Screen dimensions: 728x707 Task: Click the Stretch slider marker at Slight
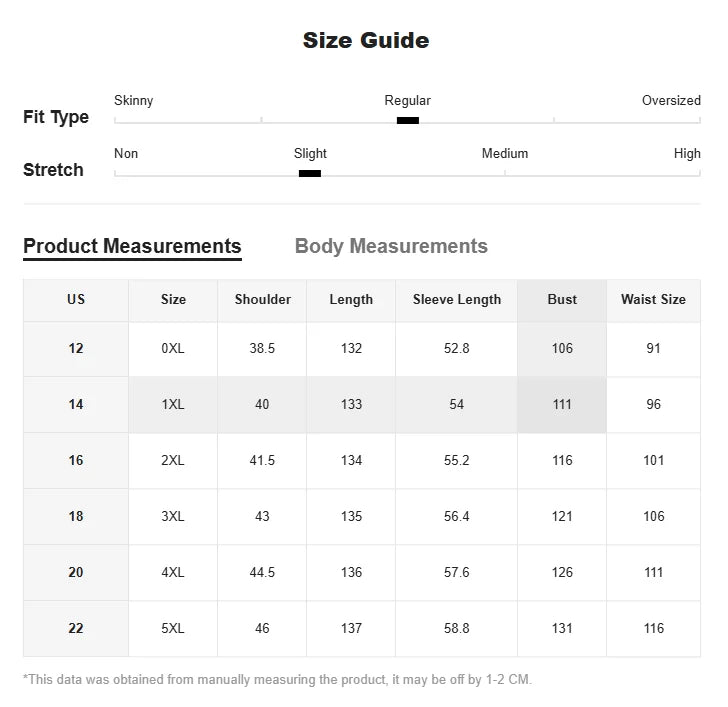310,173
